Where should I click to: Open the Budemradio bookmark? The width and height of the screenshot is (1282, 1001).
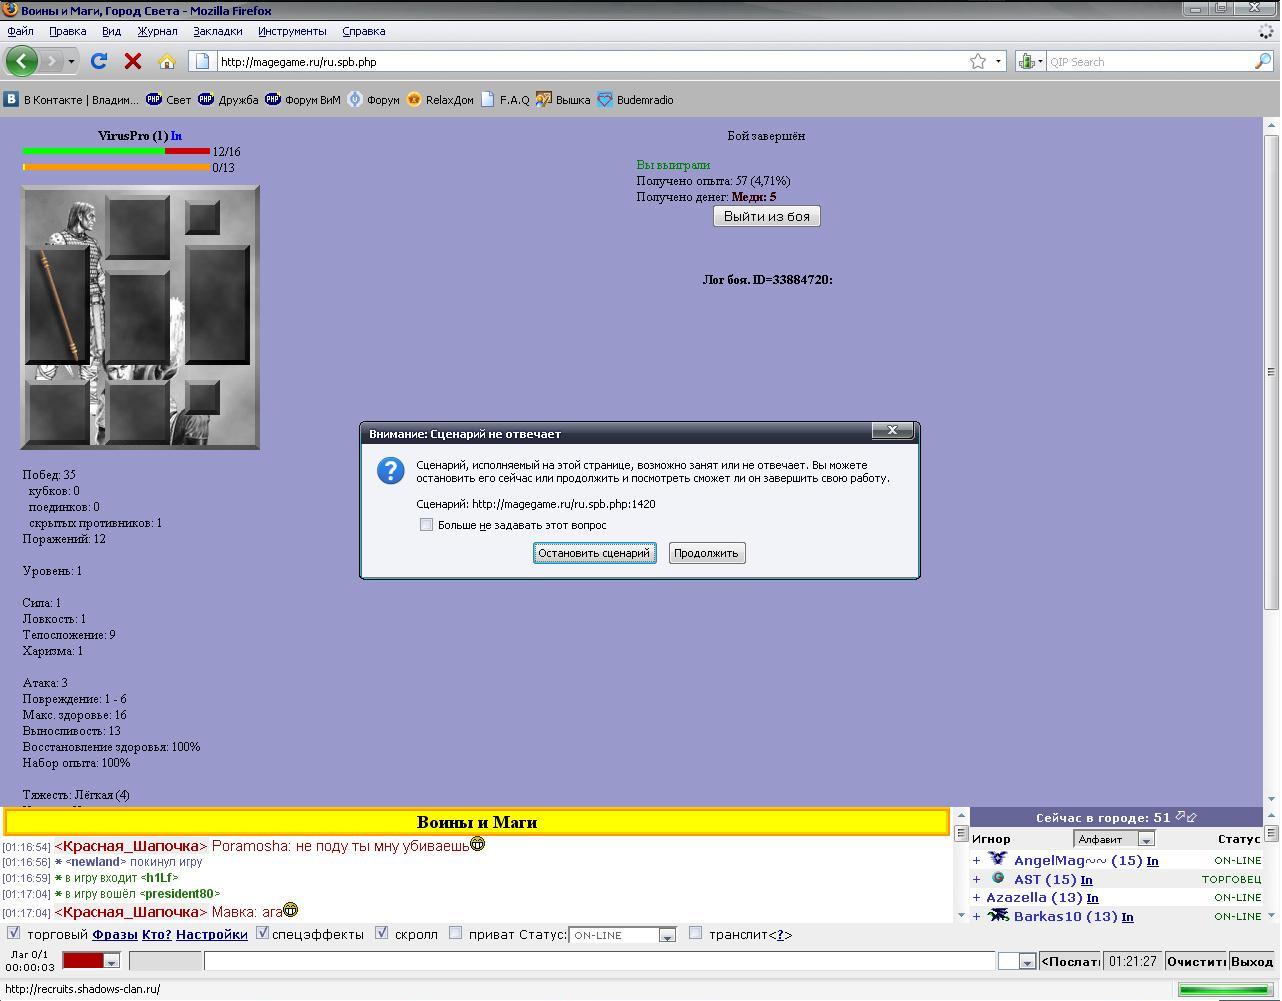pos(635,100)
